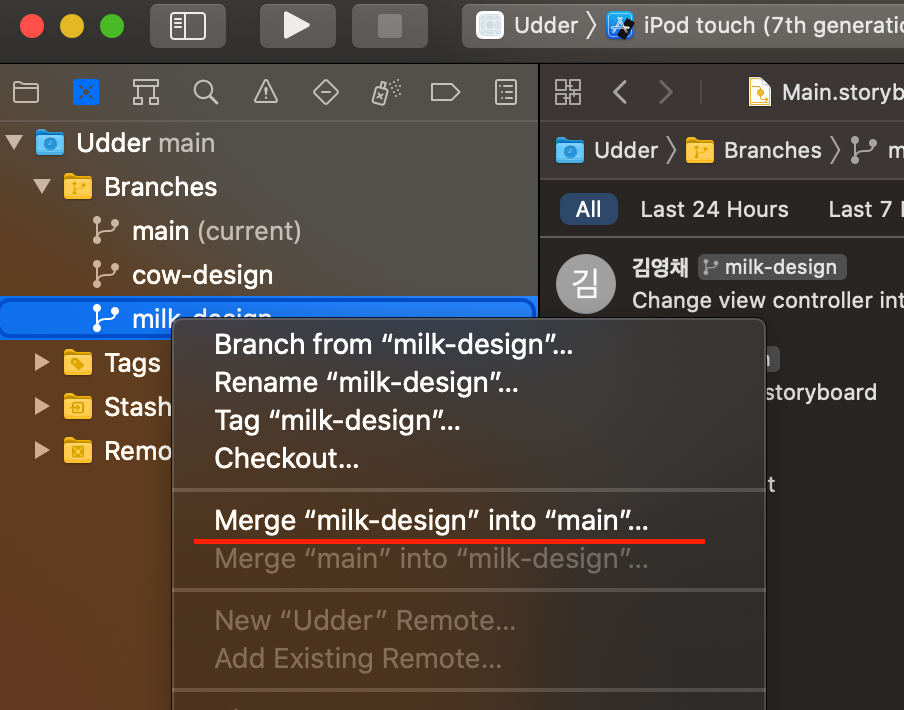The width and height of the screenshot is (904, 710).
Task: Run the project with the Play button
Action: click(297, 26)
